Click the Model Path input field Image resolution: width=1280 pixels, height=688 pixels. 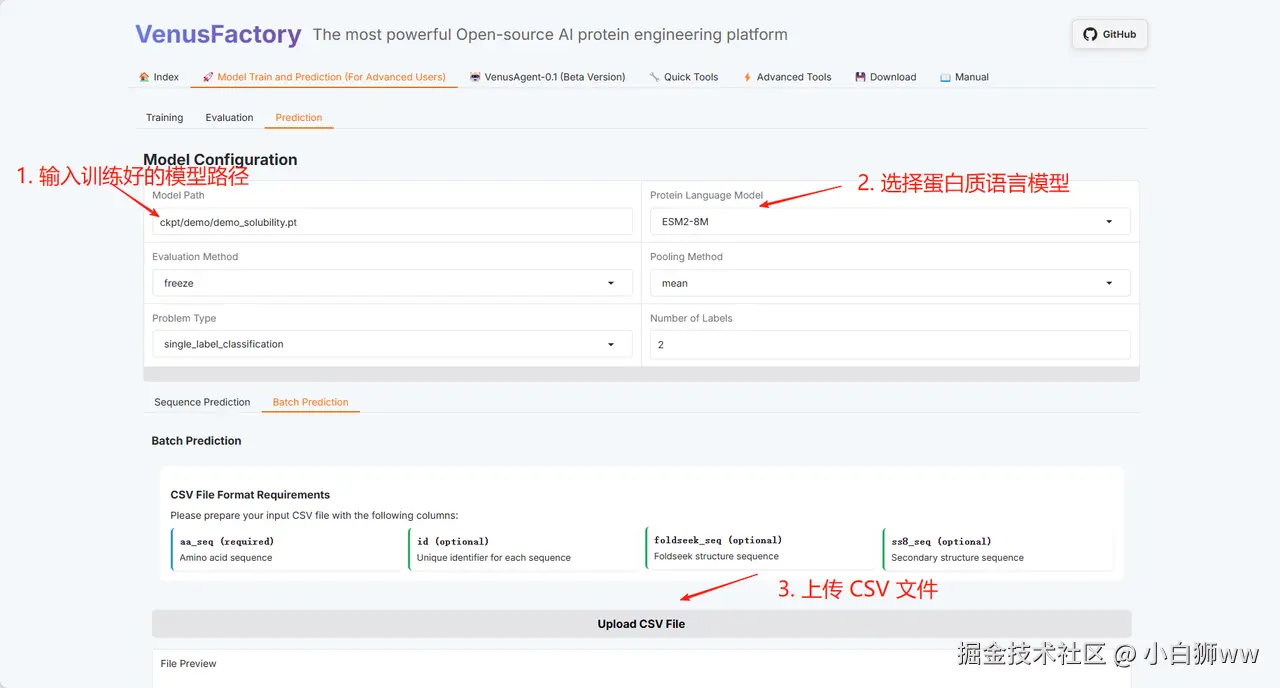coord(392,222)
